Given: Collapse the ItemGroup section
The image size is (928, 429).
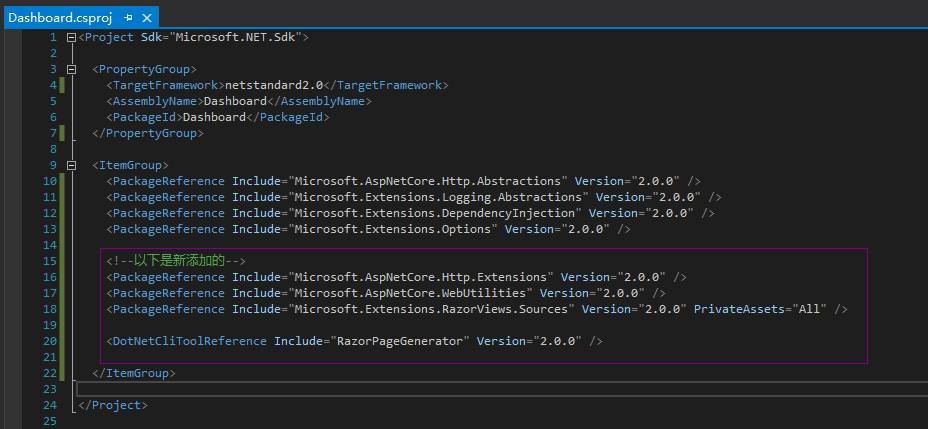Looking at the screenshot, I should point(71,165).
